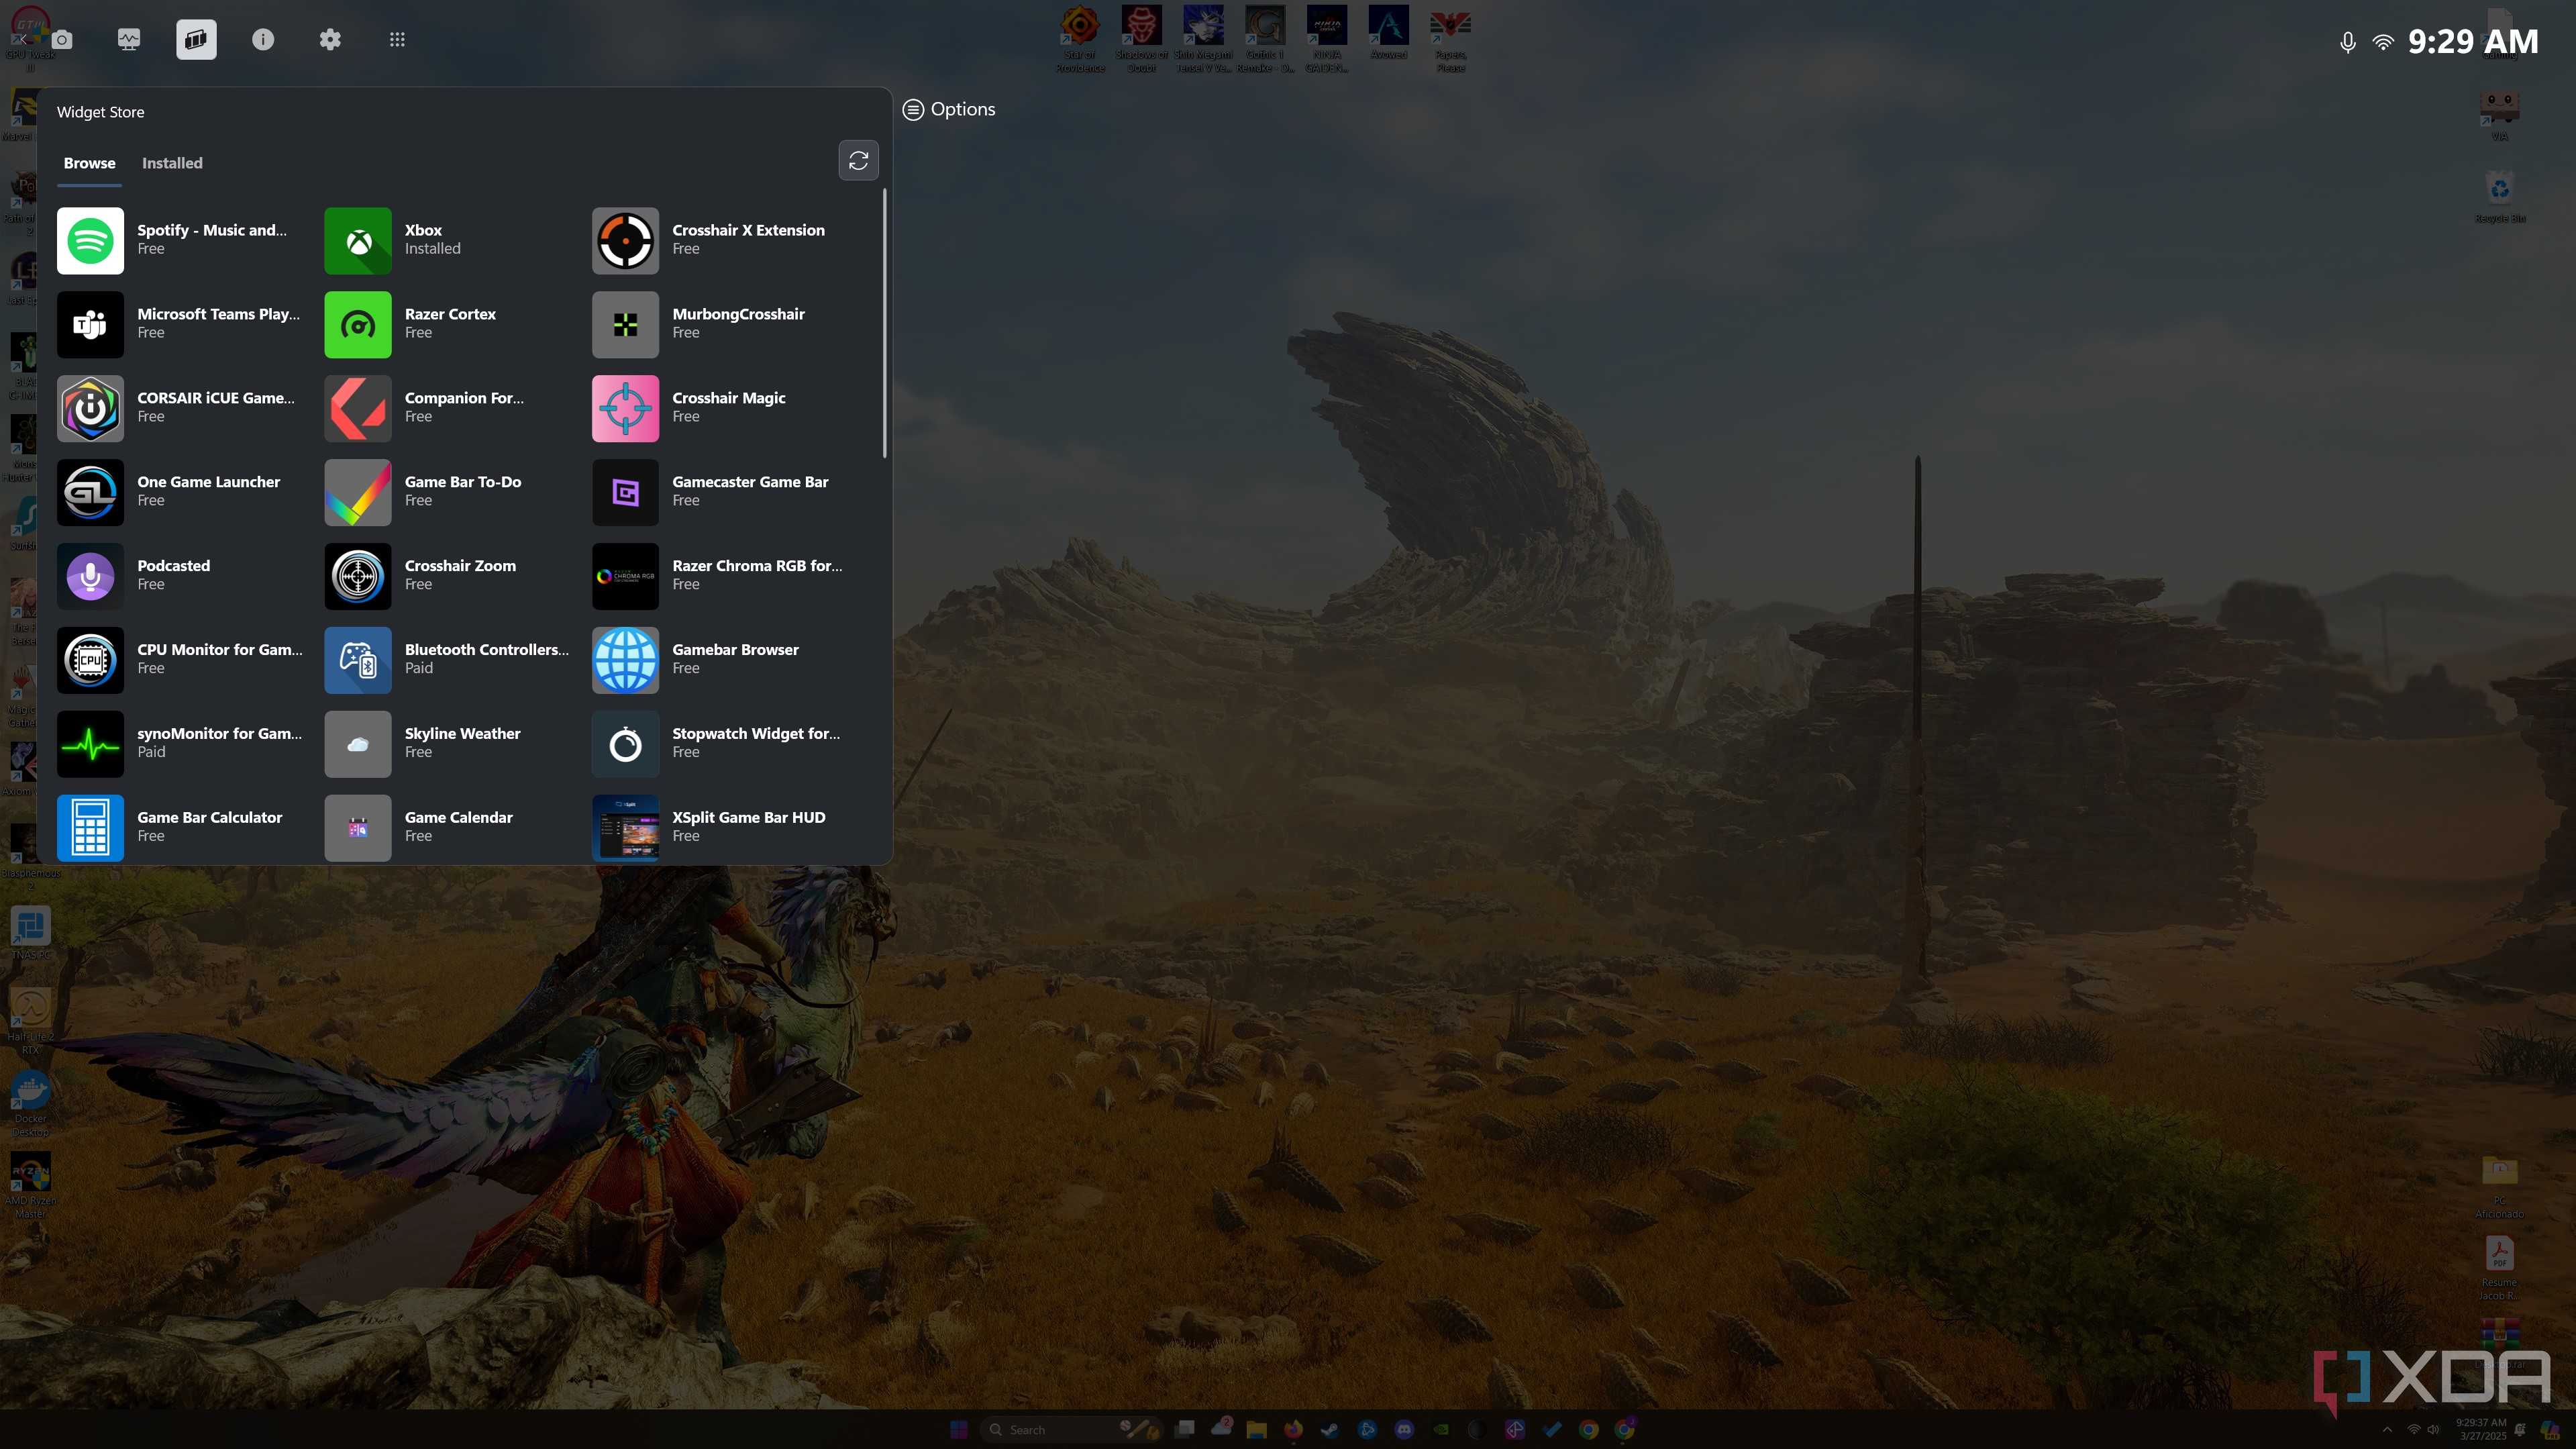Open Game Bar settings gear
Screen dimensions: 2576x1449
coord(330,39)
